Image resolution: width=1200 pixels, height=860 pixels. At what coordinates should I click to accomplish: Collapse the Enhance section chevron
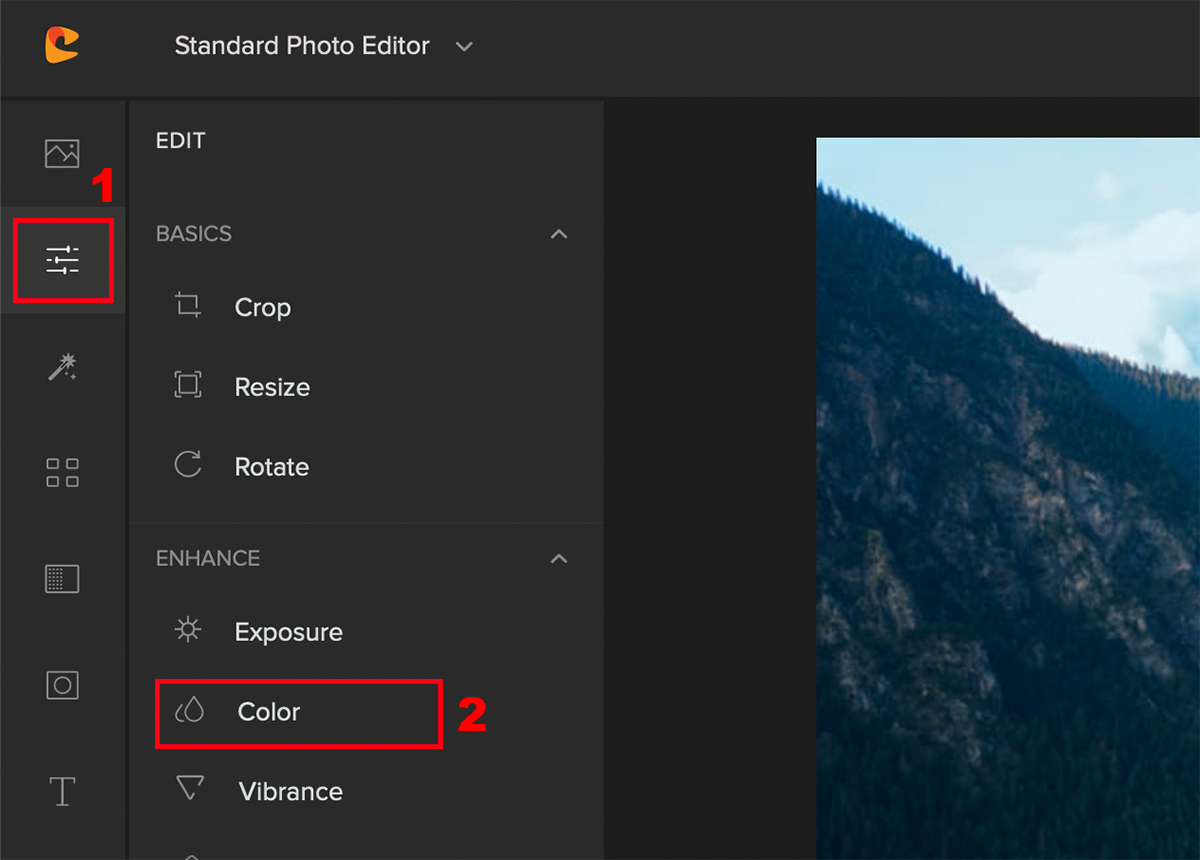(559, 558)
